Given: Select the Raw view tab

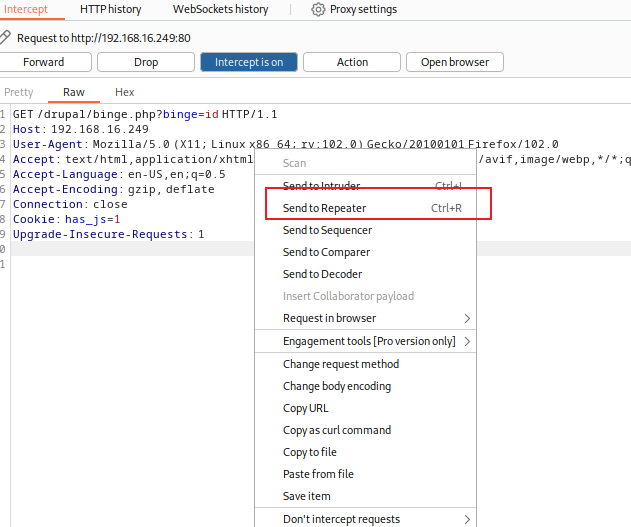Looking at the screenshot, I should point(74,92).
